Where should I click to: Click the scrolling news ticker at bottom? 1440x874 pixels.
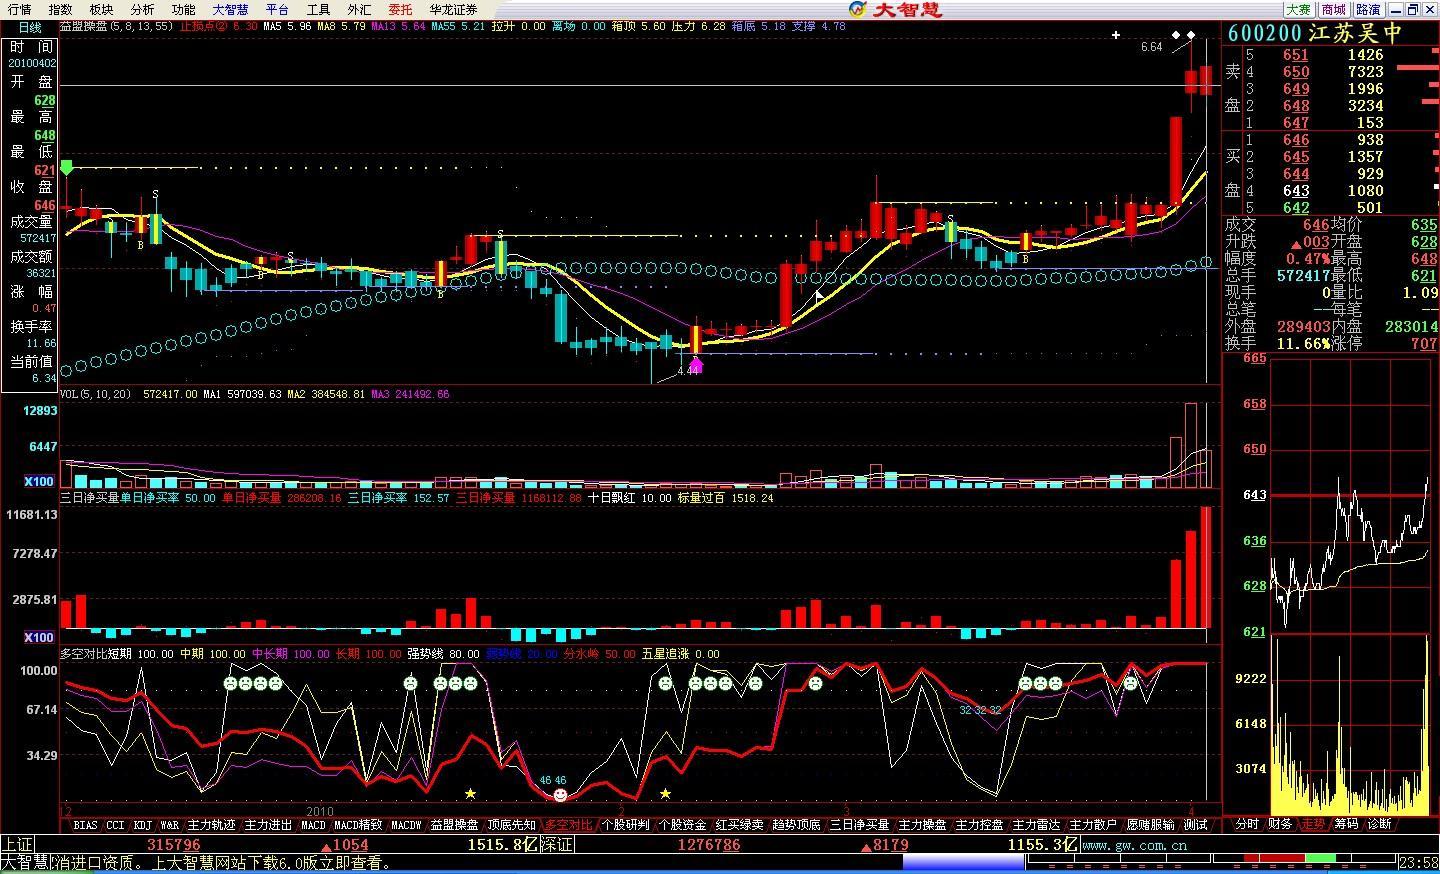[x=198, y=863]
